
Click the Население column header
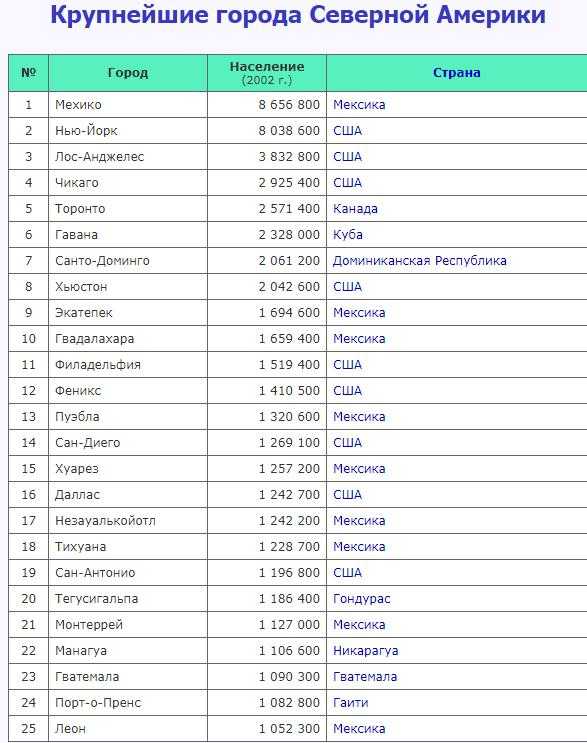tap(267, 72)
